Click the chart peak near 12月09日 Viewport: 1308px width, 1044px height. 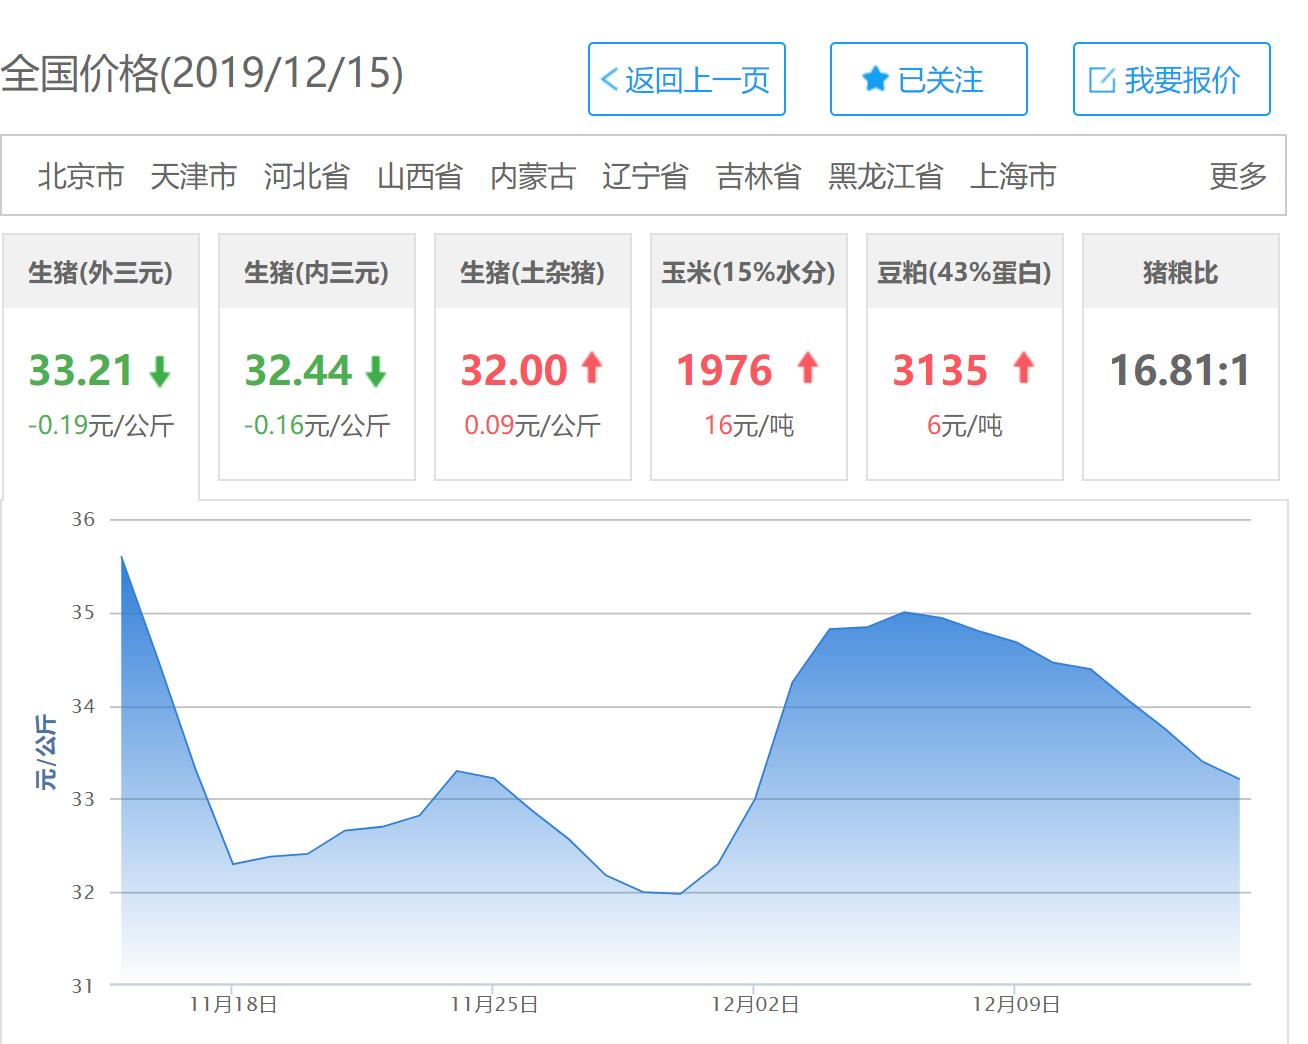click(907, 612)
